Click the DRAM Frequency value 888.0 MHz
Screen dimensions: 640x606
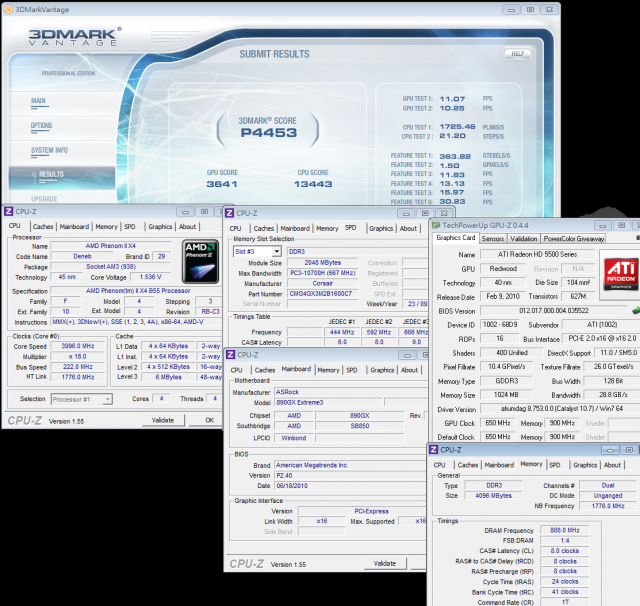[x=564, y=530]
